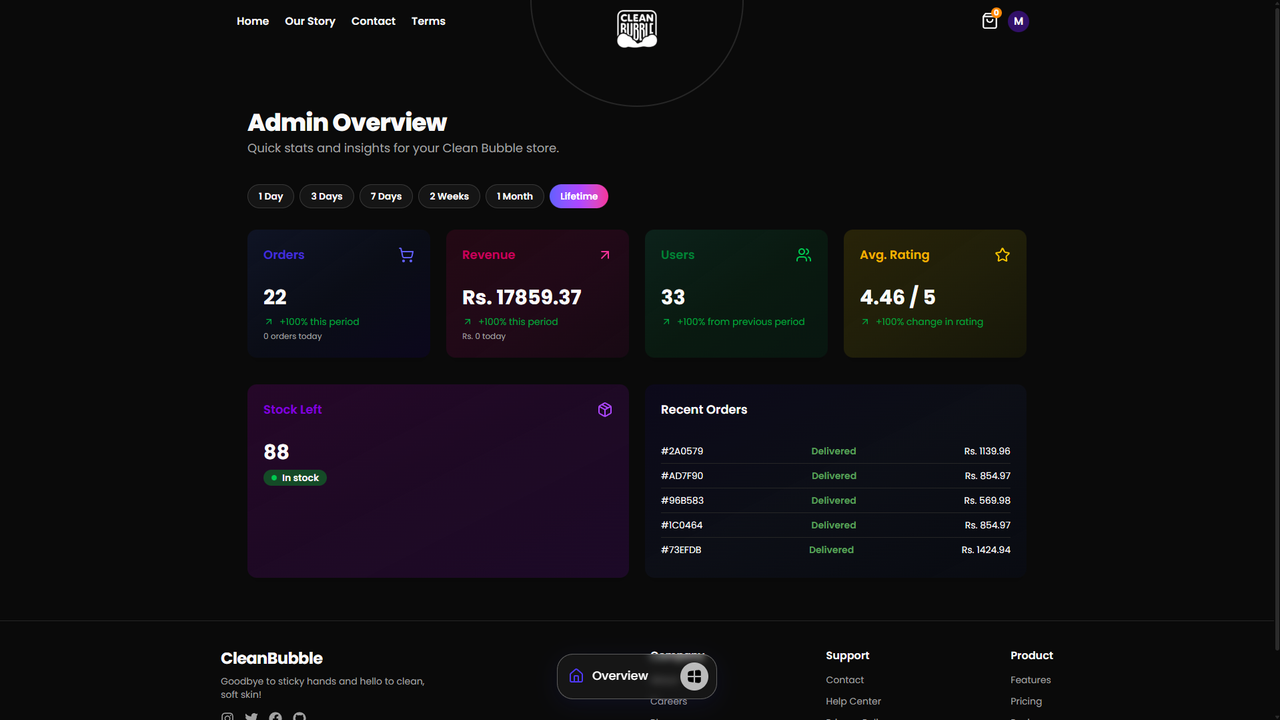1280x720 pixels.
Task: Click the Users card people icon
Action: coord(804,255)
